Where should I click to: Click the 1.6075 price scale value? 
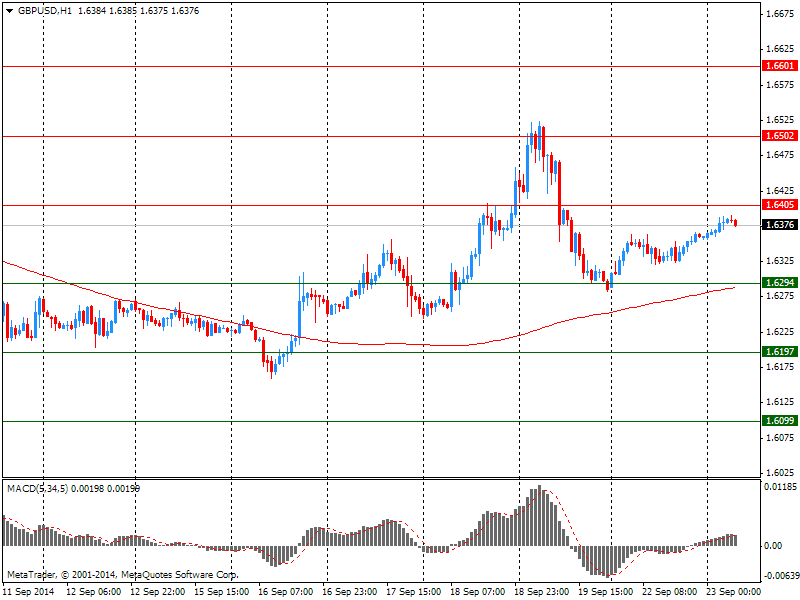click(781, 438)
